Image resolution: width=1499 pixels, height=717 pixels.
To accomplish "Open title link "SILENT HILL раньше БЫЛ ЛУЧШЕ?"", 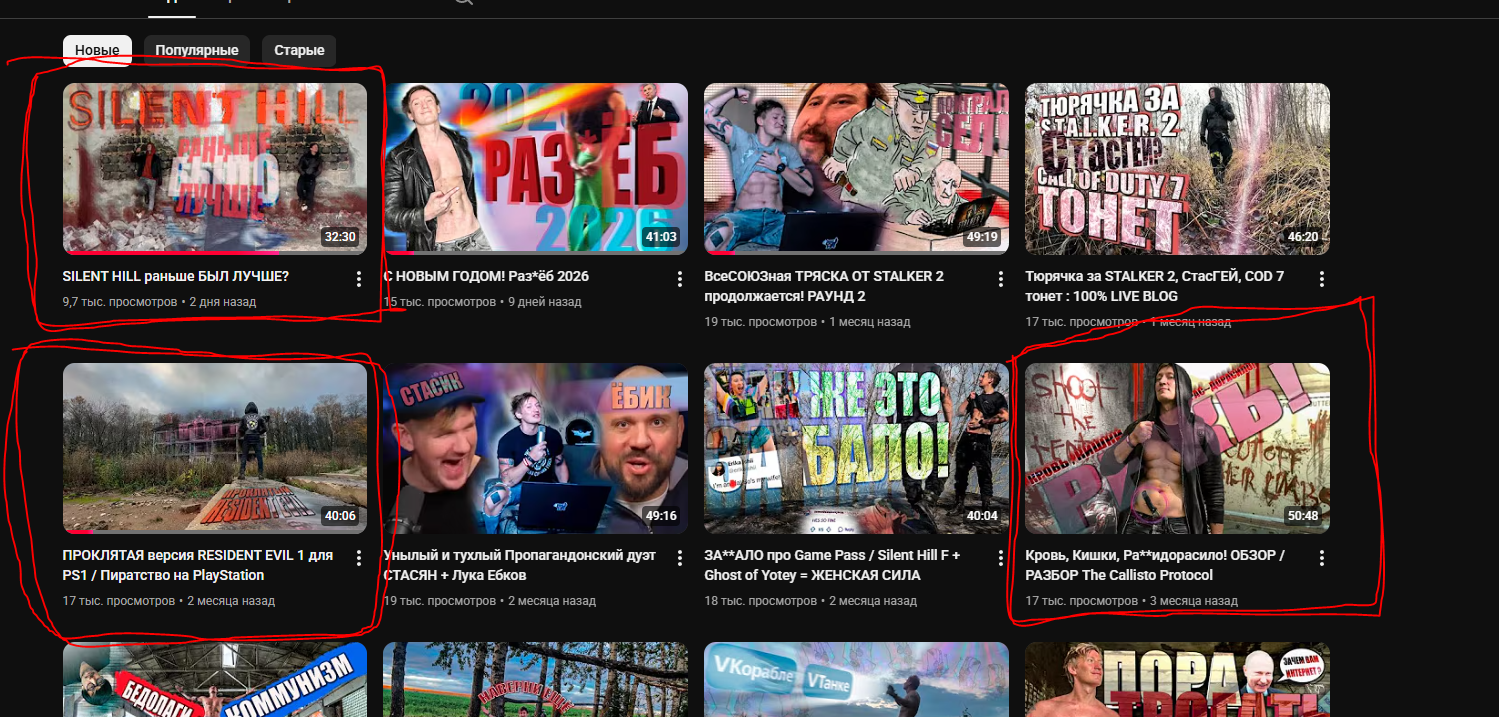I will tap(175, 276).
